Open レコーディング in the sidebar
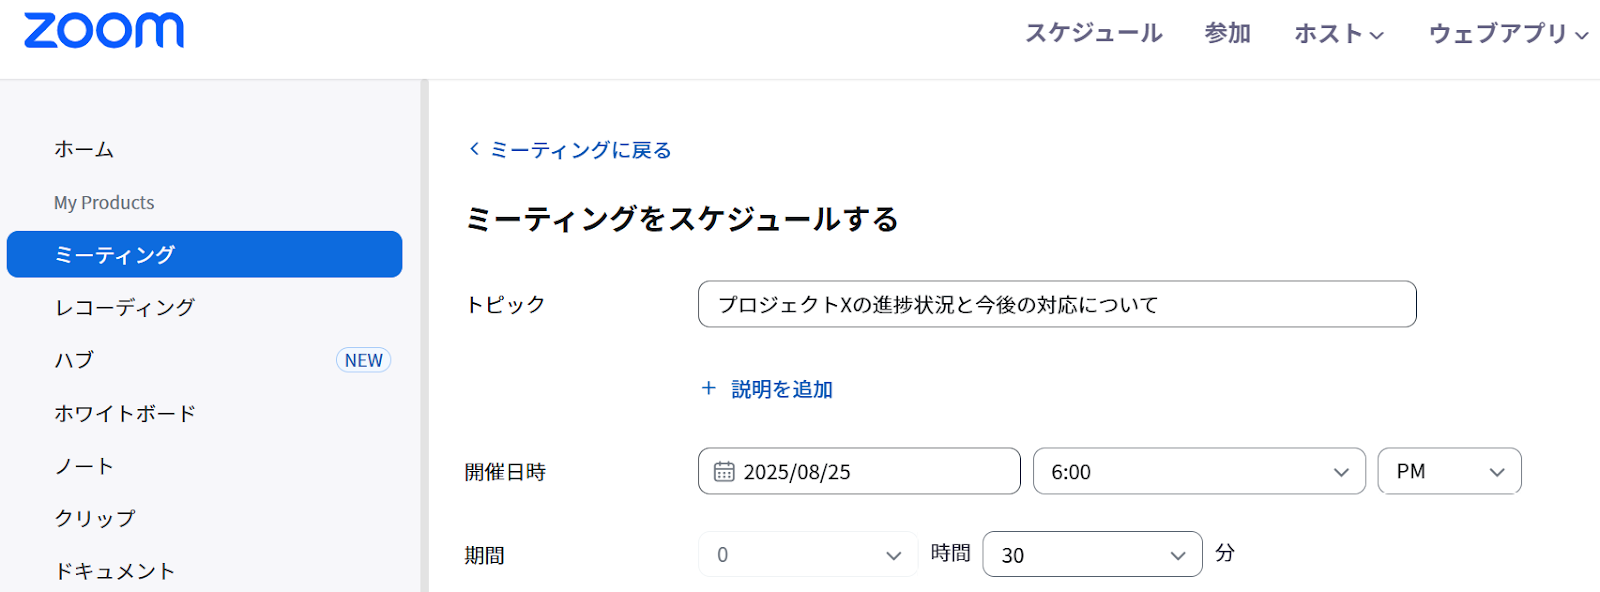The height and width of the screenshot is (592, 1600). [x=125, y=307]
